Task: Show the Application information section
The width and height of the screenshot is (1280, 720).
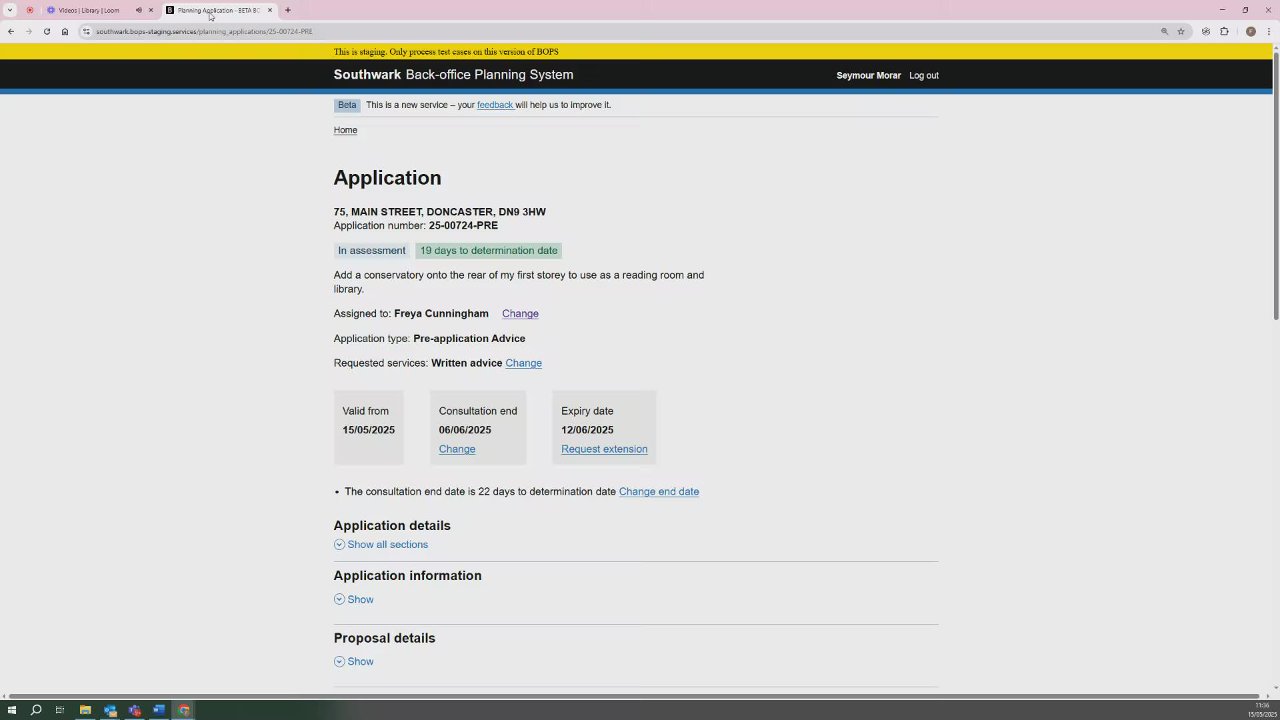Action: pos(360,600)
